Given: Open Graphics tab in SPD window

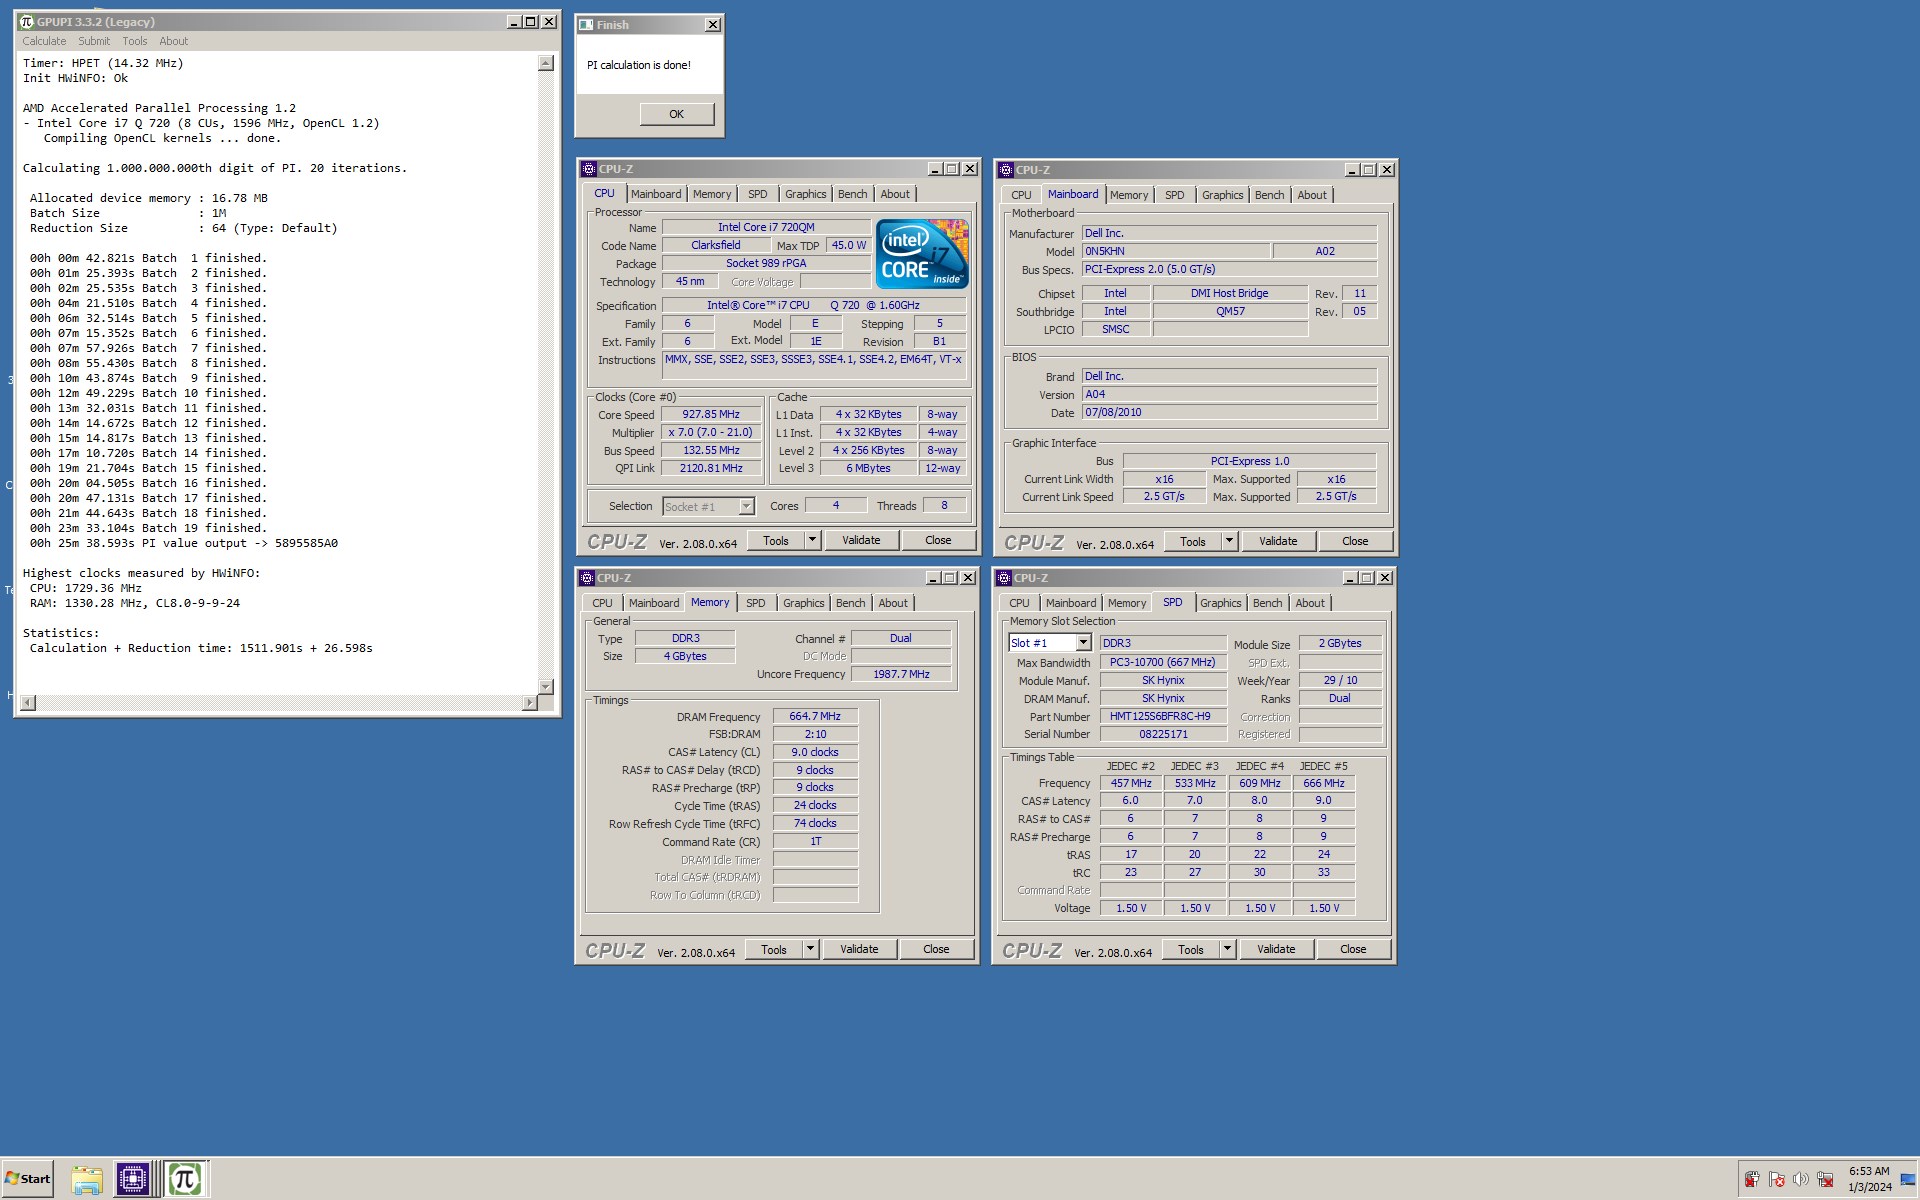Looking at the screenshot, I should (x=1220, y=603).
